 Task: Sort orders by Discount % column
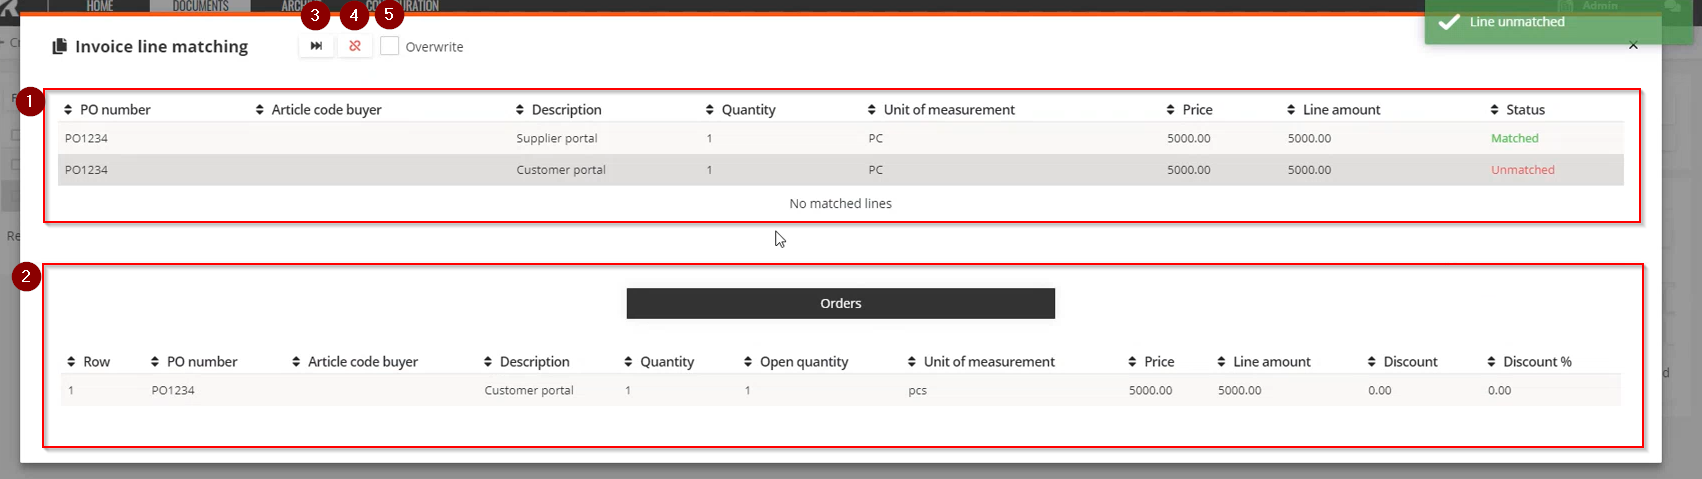(x=1529, y=362)
